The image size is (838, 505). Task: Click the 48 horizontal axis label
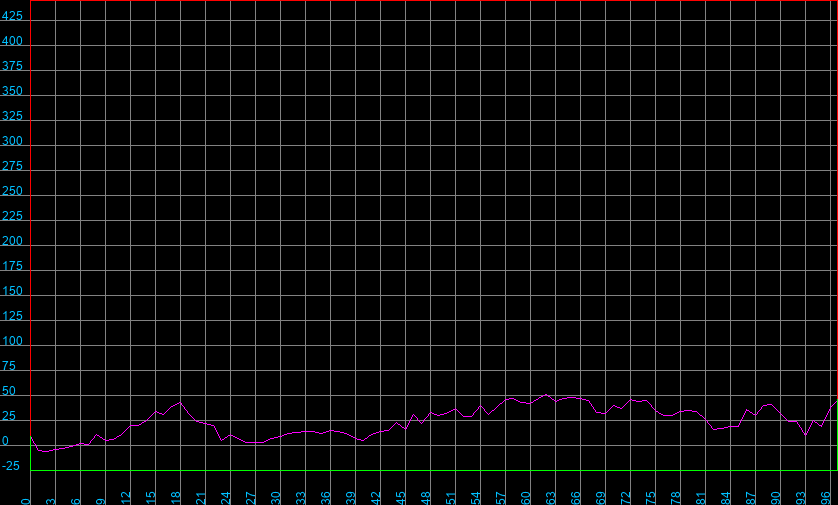coord(426,498)
